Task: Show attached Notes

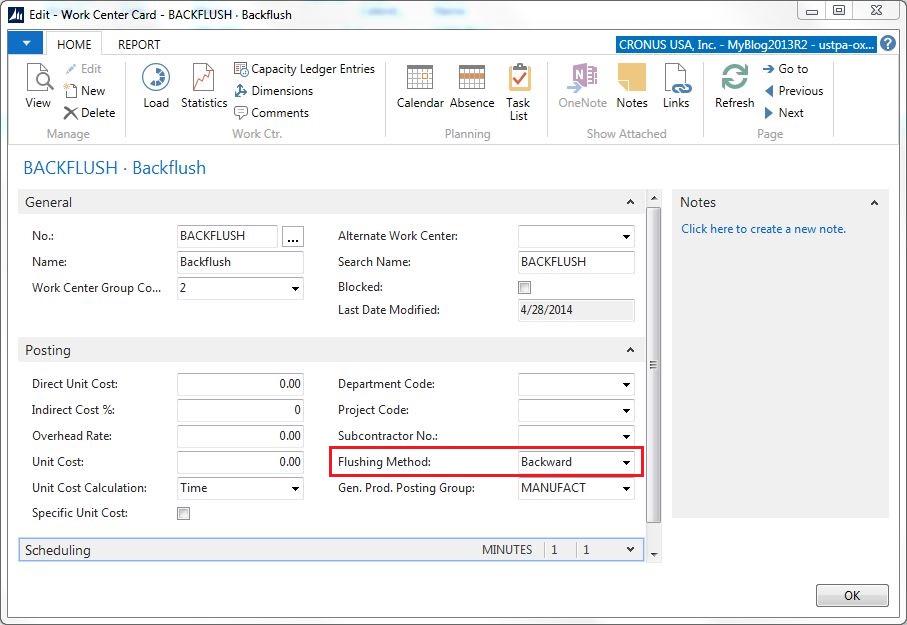Action: click(x=632, y=86)
